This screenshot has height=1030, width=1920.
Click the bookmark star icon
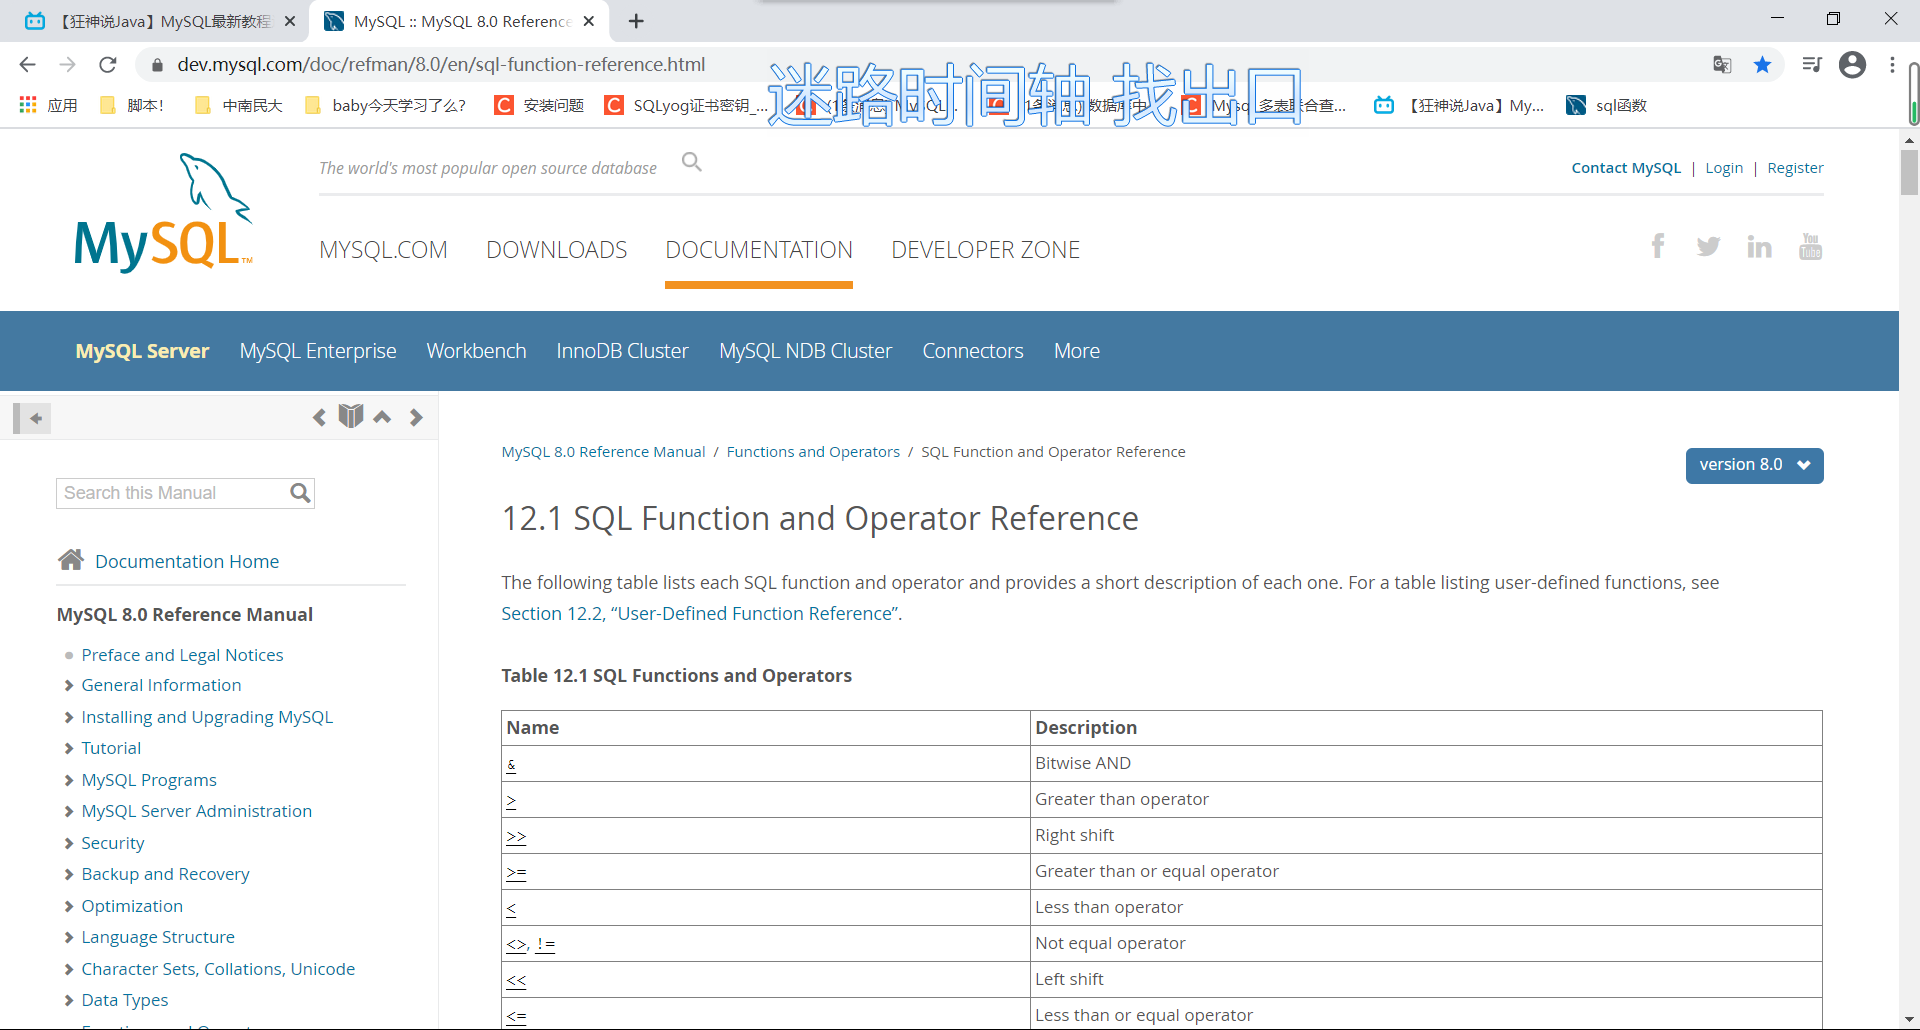(1762, 65)
